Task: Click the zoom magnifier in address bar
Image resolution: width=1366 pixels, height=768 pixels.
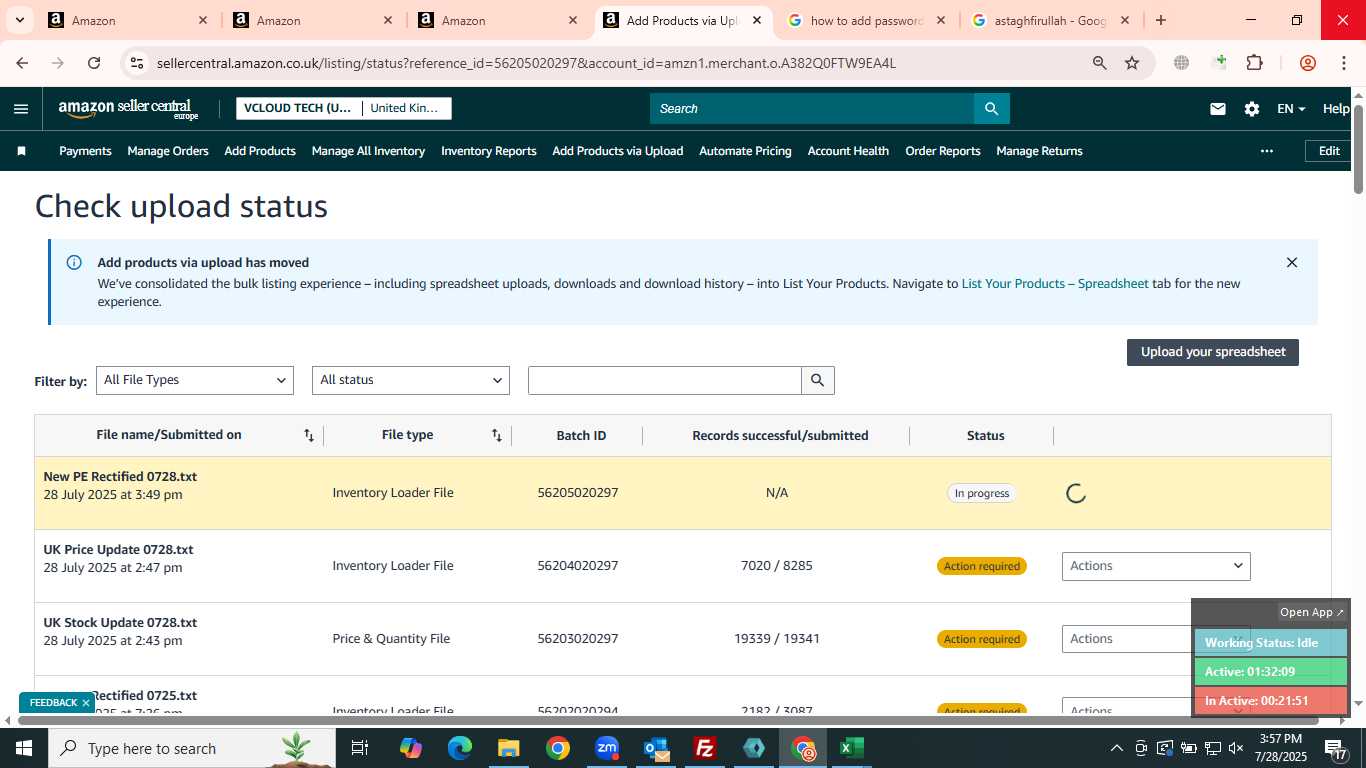Action: [1100, 63]
